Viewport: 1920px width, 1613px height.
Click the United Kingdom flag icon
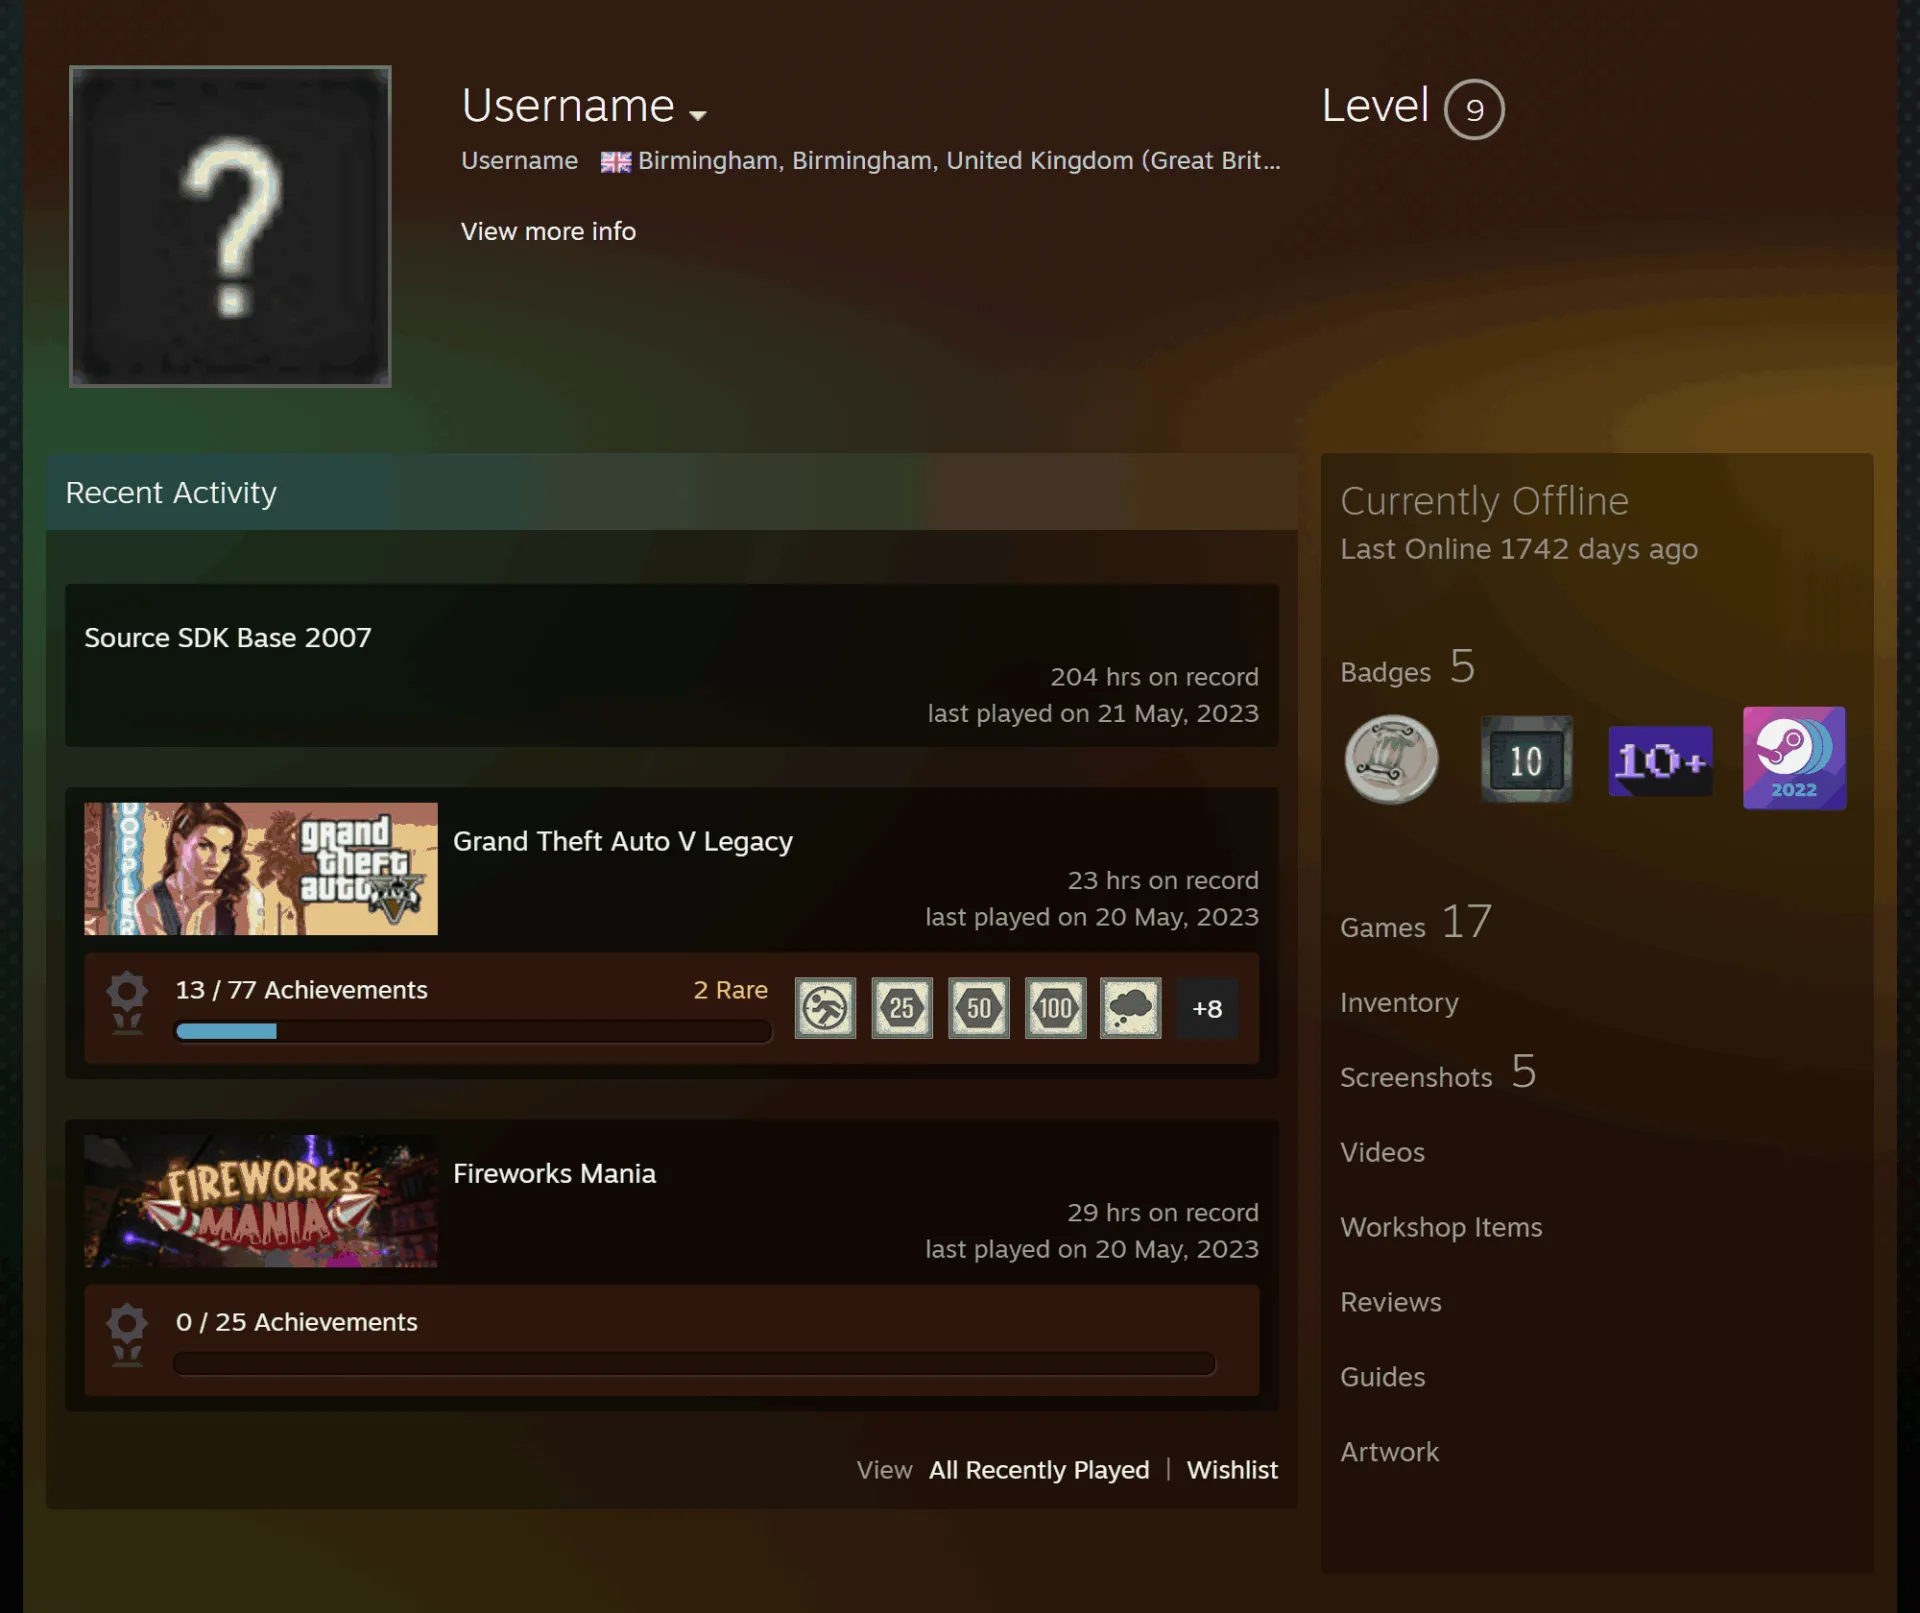pyautogui.click(x=615, y=162)
